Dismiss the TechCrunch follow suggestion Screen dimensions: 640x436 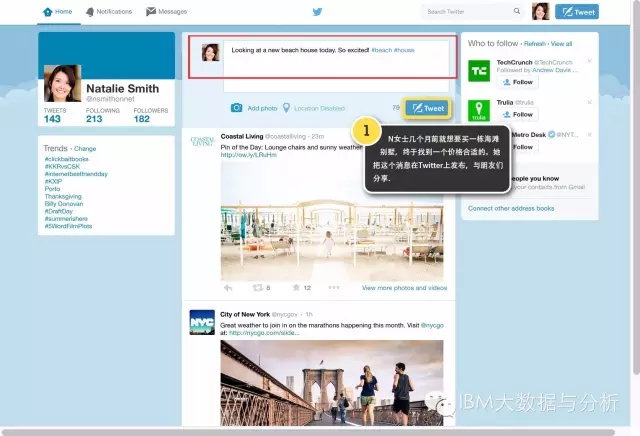pyautogui.click(x=589, y=62)
